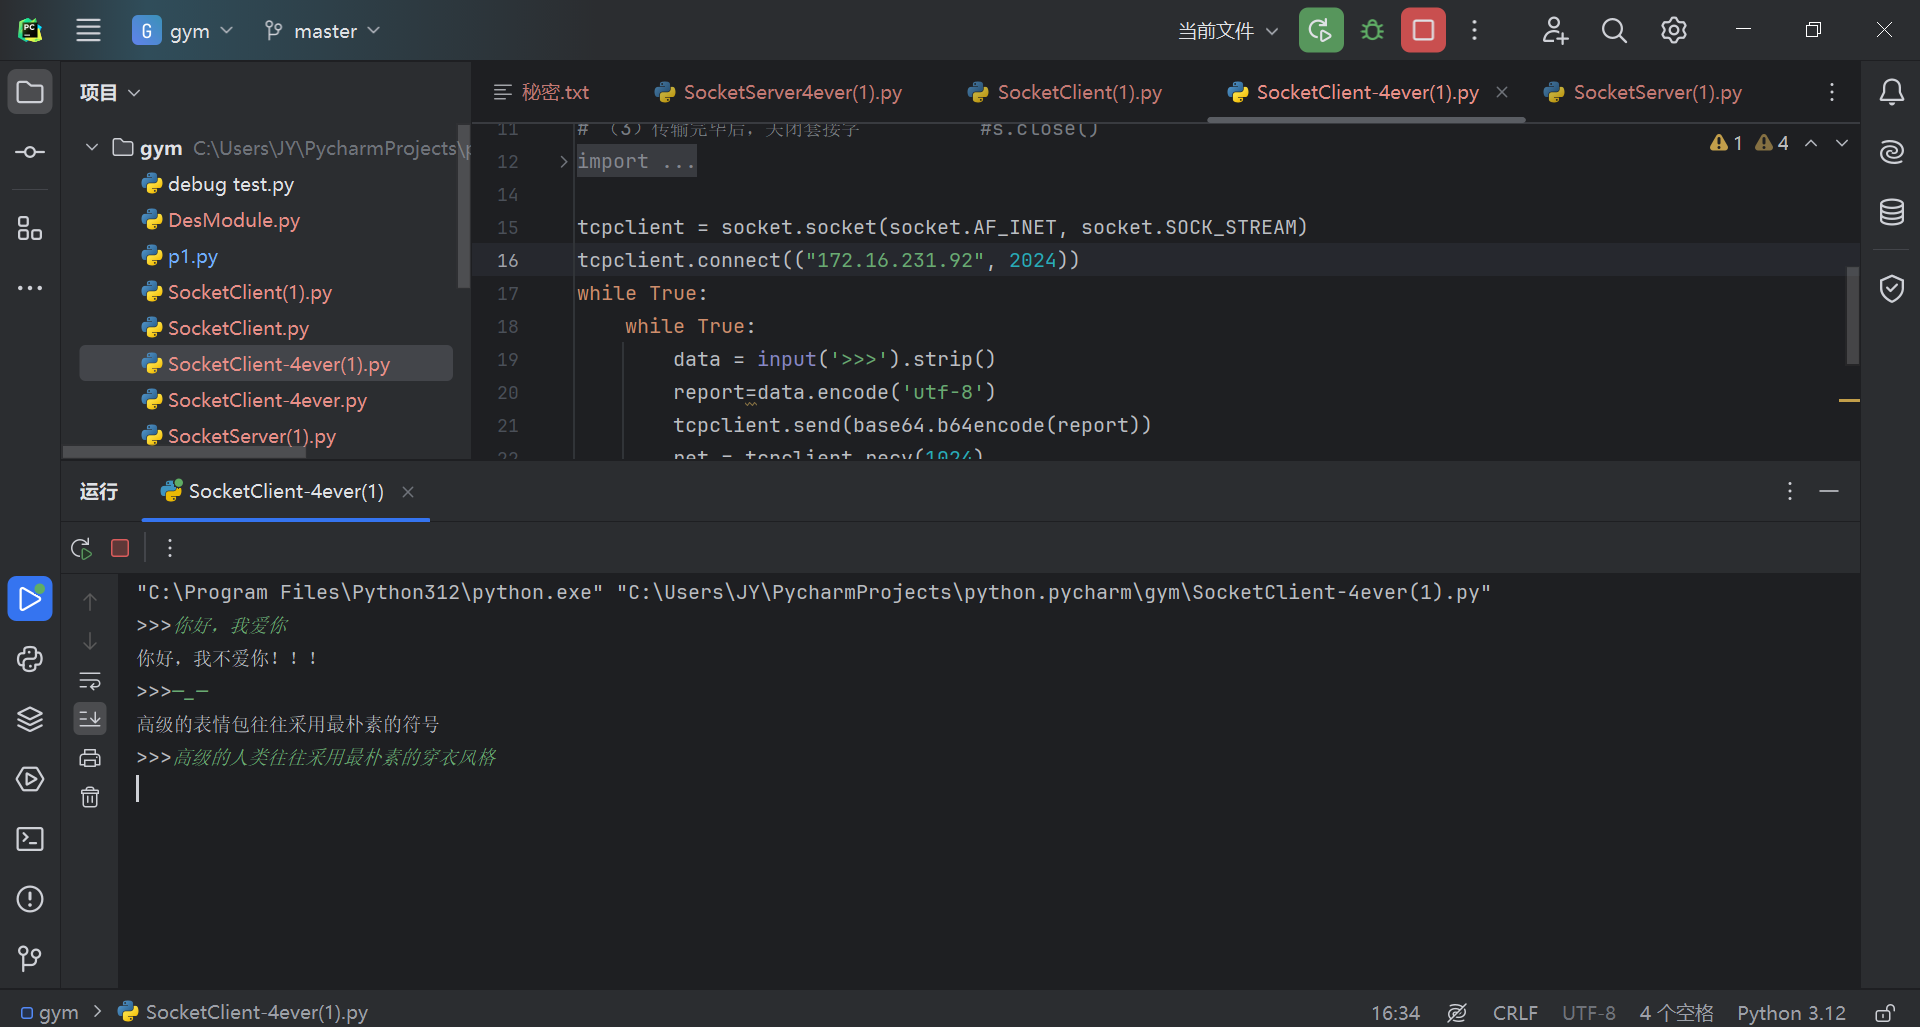Switch to the SocketServer4ever(1).py tab
The width and height of the screenshot is (1920, 1027).
tap(778, 92)
